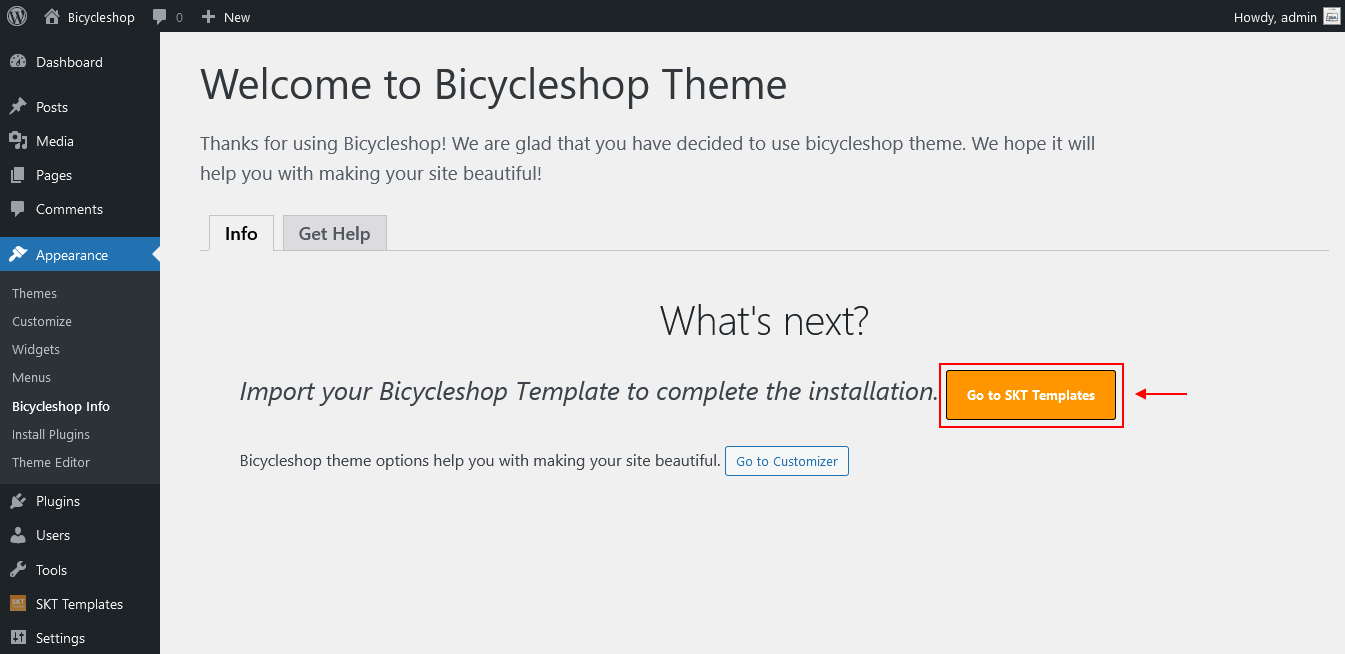Click the Go to Customizer button
1345x654 pixels.
click(787, 461)
